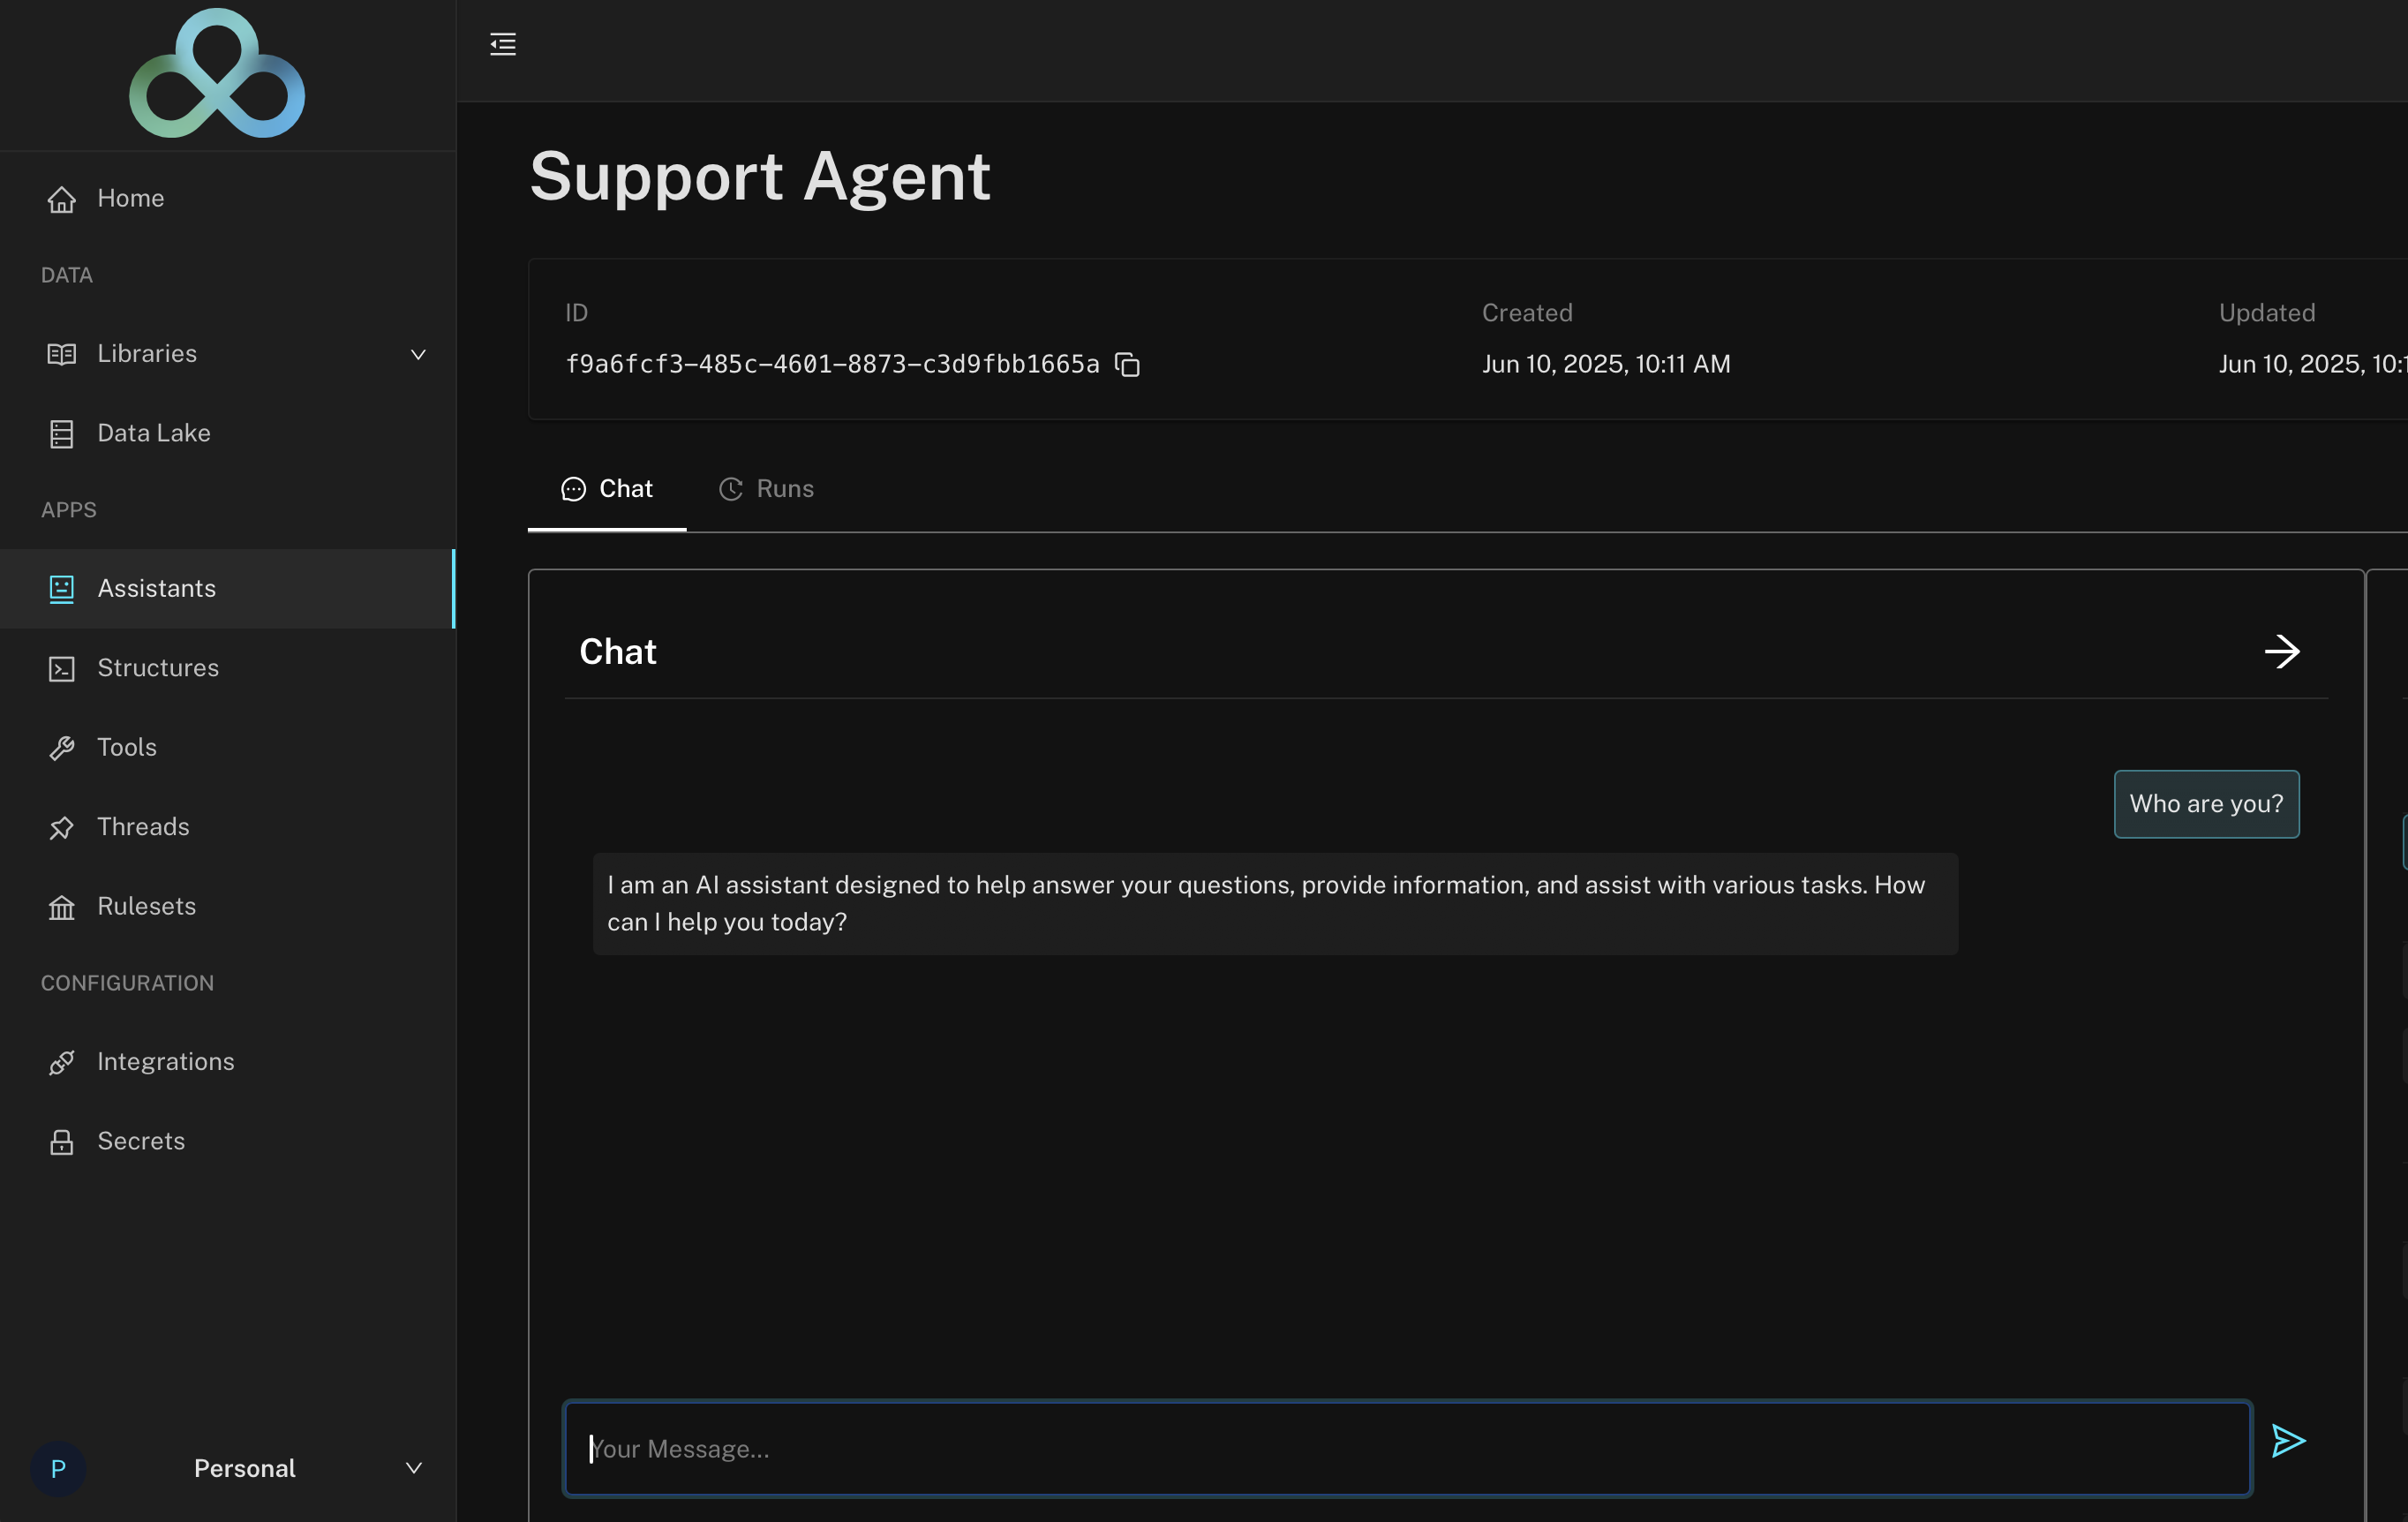Expand the Libraries chevron
2408x1522 pixels.
point(418,354)
